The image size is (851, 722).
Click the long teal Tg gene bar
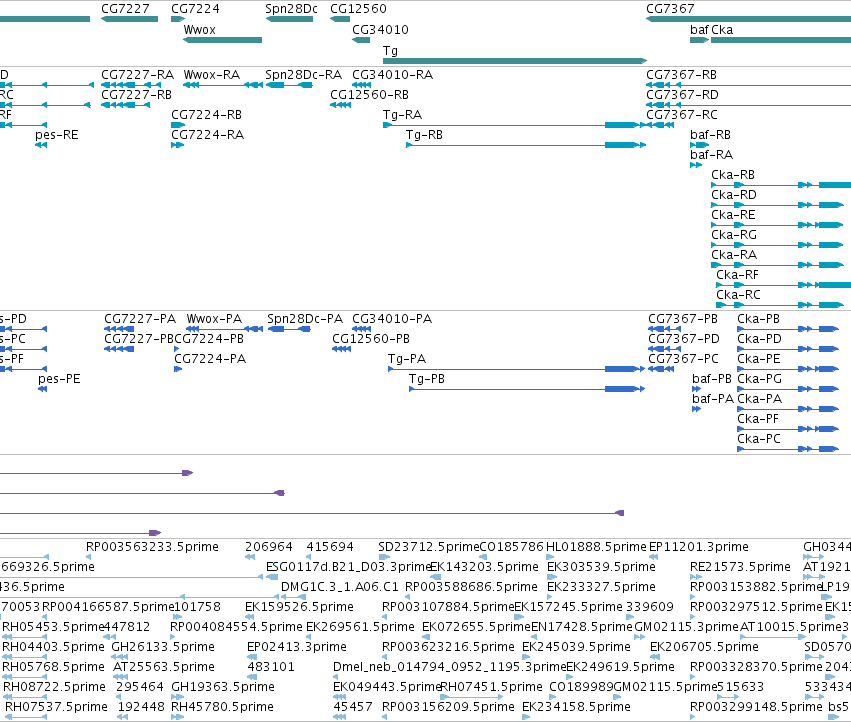(x=515, y=61)
